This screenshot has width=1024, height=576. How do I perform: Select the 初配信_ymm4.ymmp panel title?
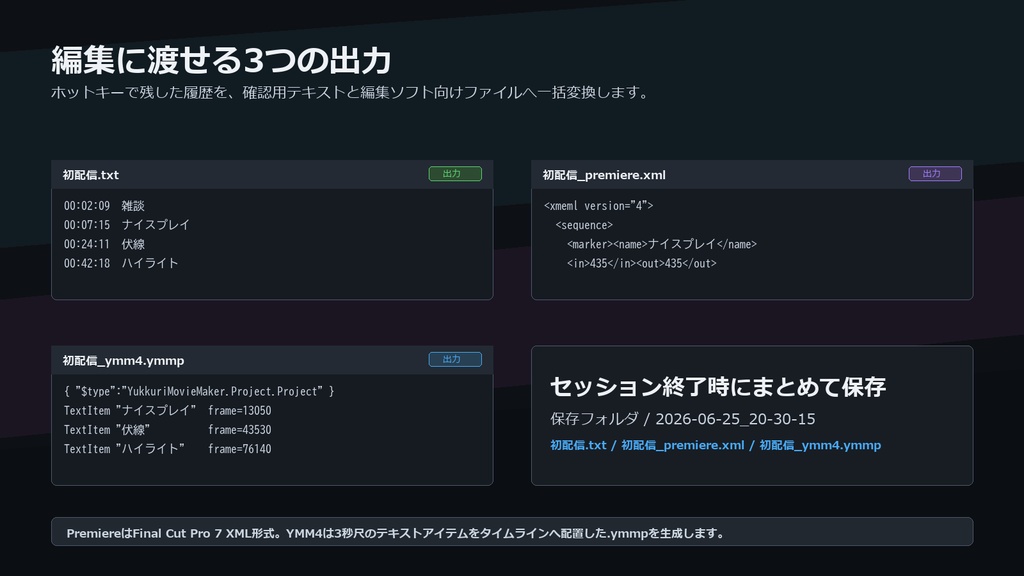click(x=123, y=360)
